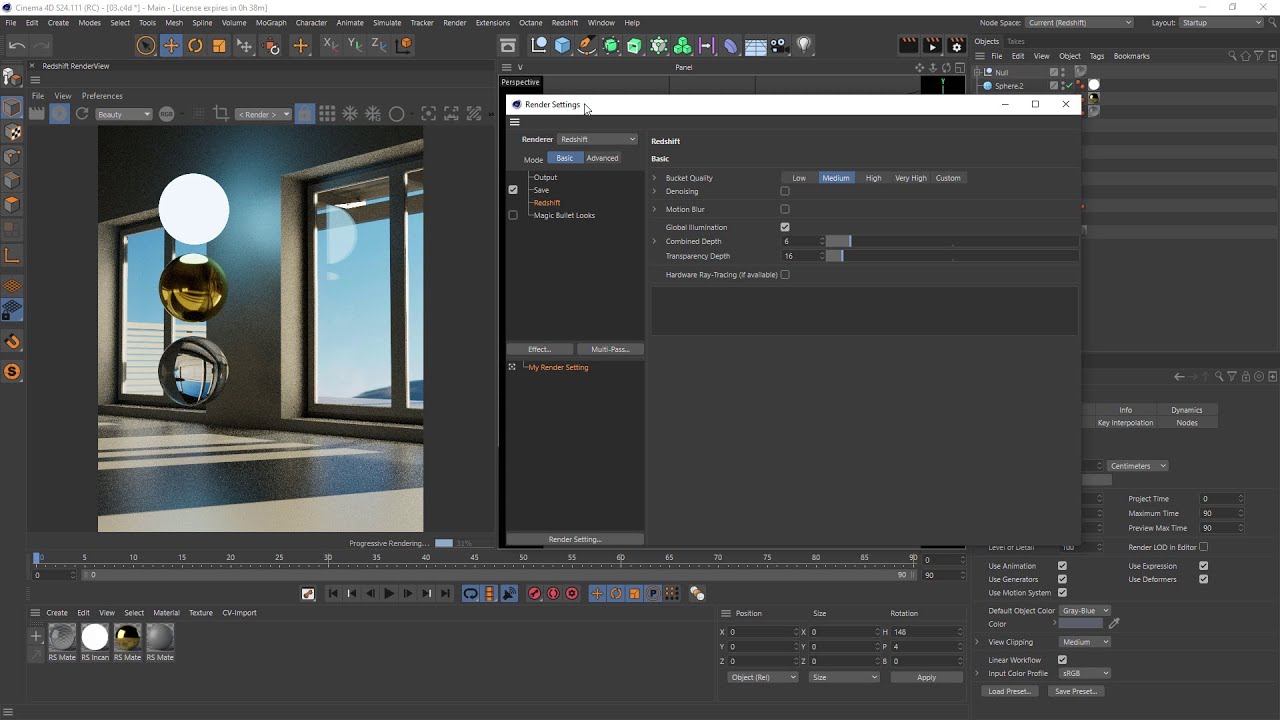Open the Input Color Profile sRGB dropdown

click(x=1085, y=673)
